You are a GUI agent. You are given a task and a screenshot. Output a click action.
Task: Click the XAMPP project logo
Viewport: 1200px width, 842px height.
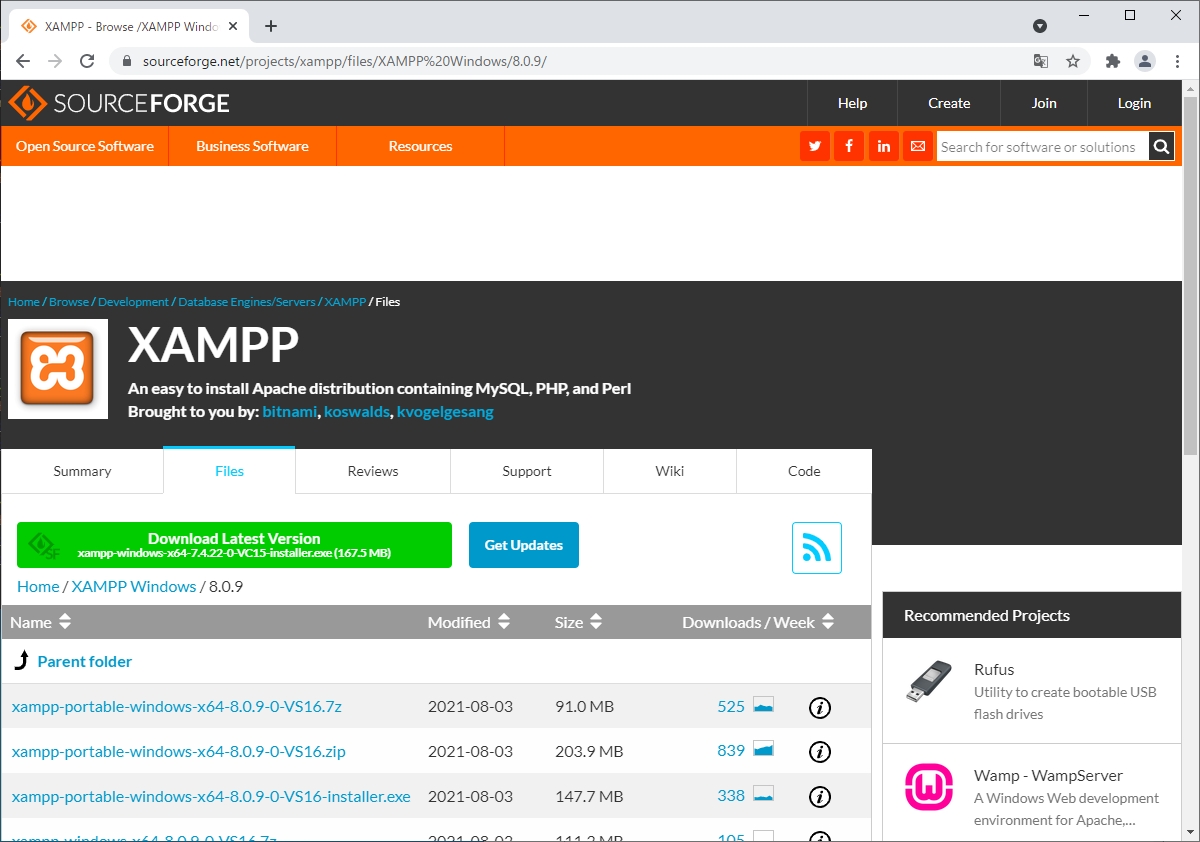tap(57, 368)
